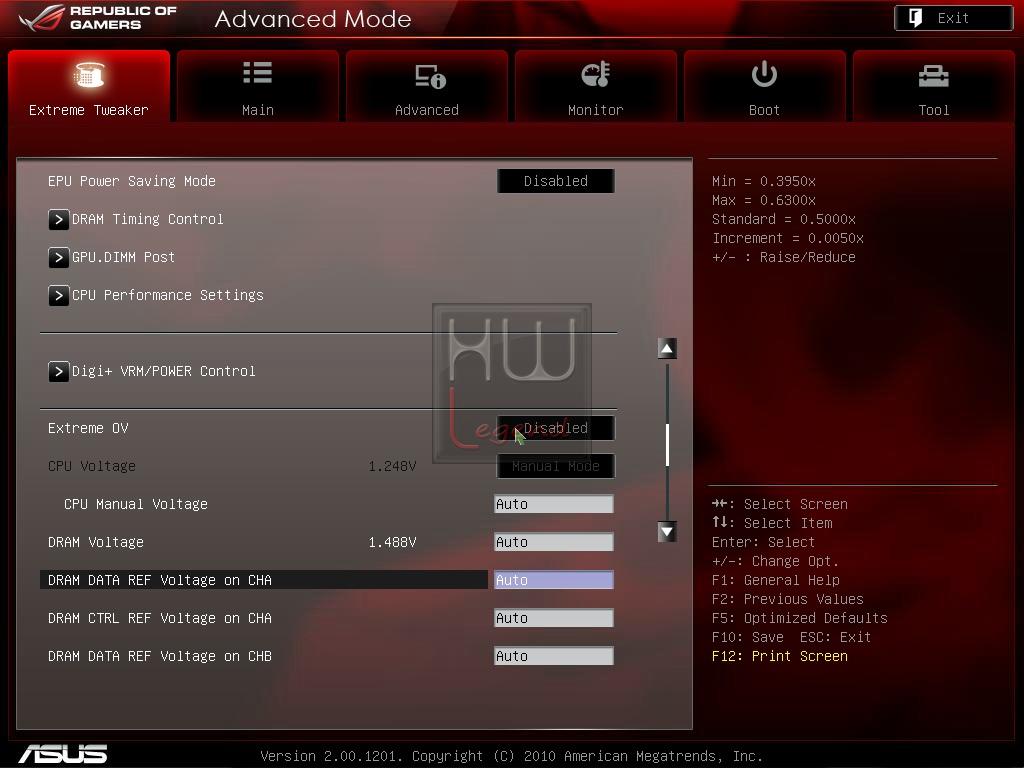This screenshot has width=1024, height=768.
Task: Click the F5: Optimized Defaults hint
Action: (800, 618)
